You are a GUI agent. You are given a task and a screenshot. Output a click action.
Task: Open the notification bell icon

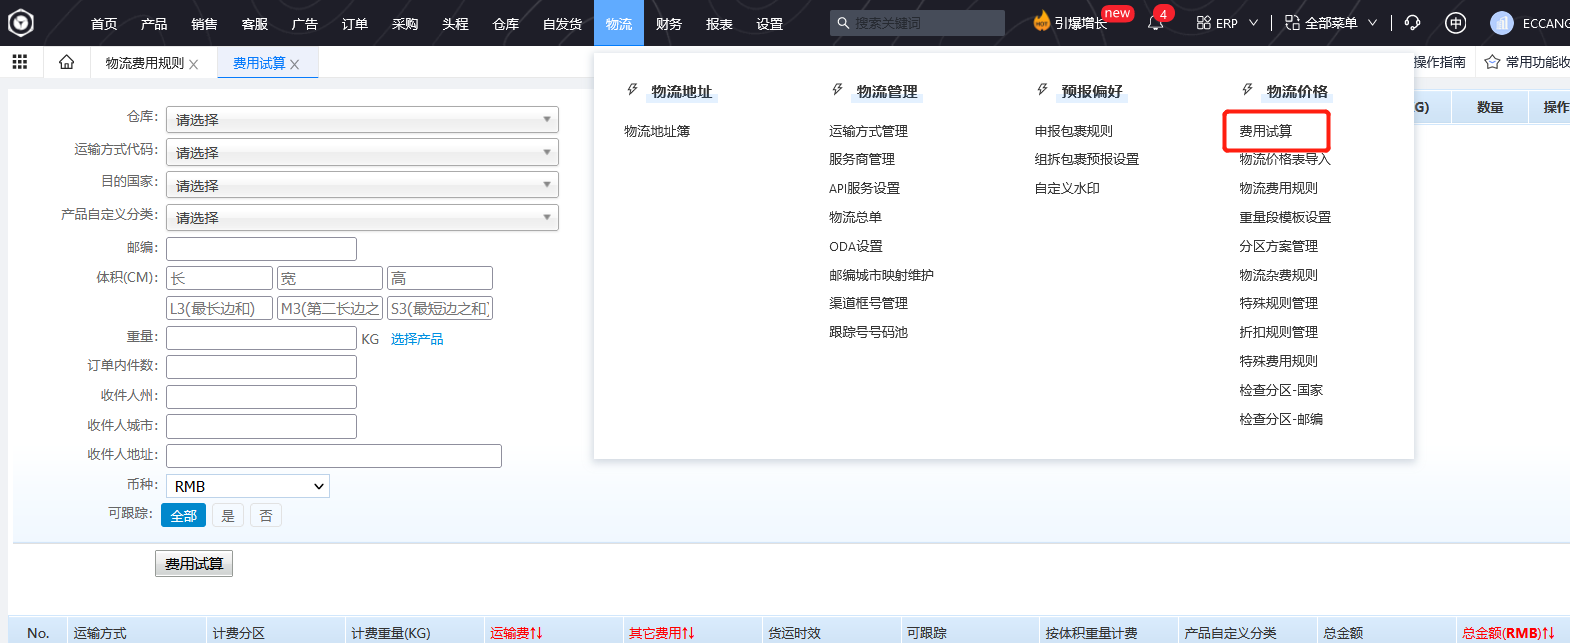tap(1156, 22)
